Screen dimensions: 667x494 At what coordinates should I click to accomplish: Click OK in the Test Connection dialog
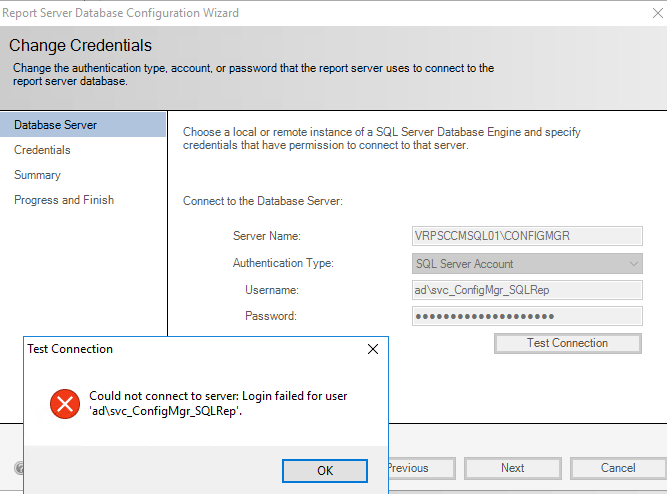click(325, 471)
